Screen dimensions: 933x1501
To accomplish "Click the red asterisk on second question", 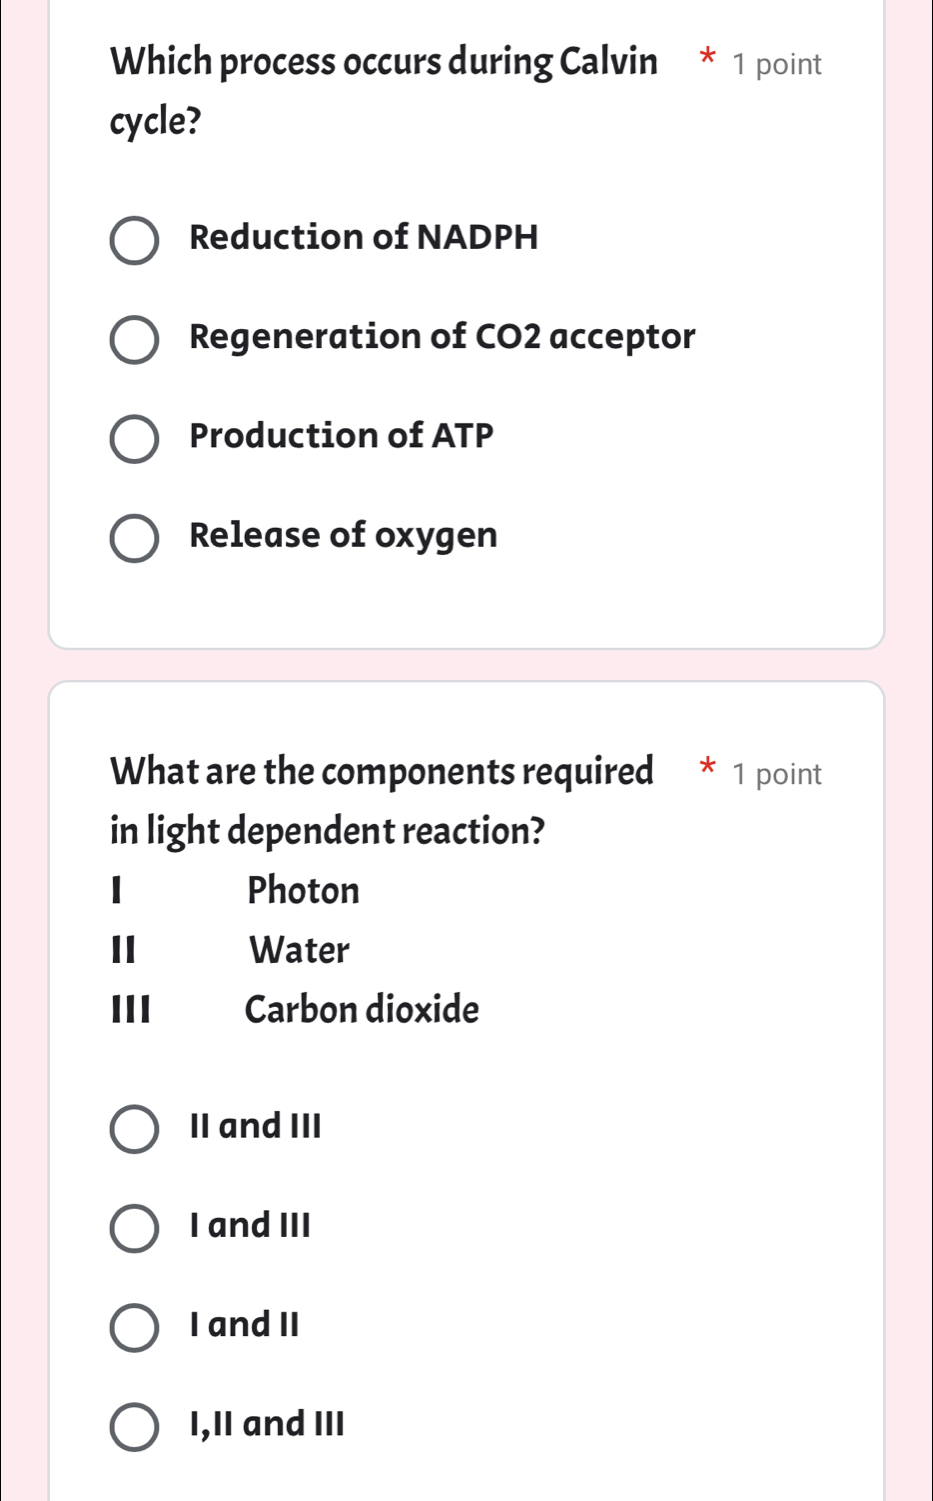I will coord(706,770).
